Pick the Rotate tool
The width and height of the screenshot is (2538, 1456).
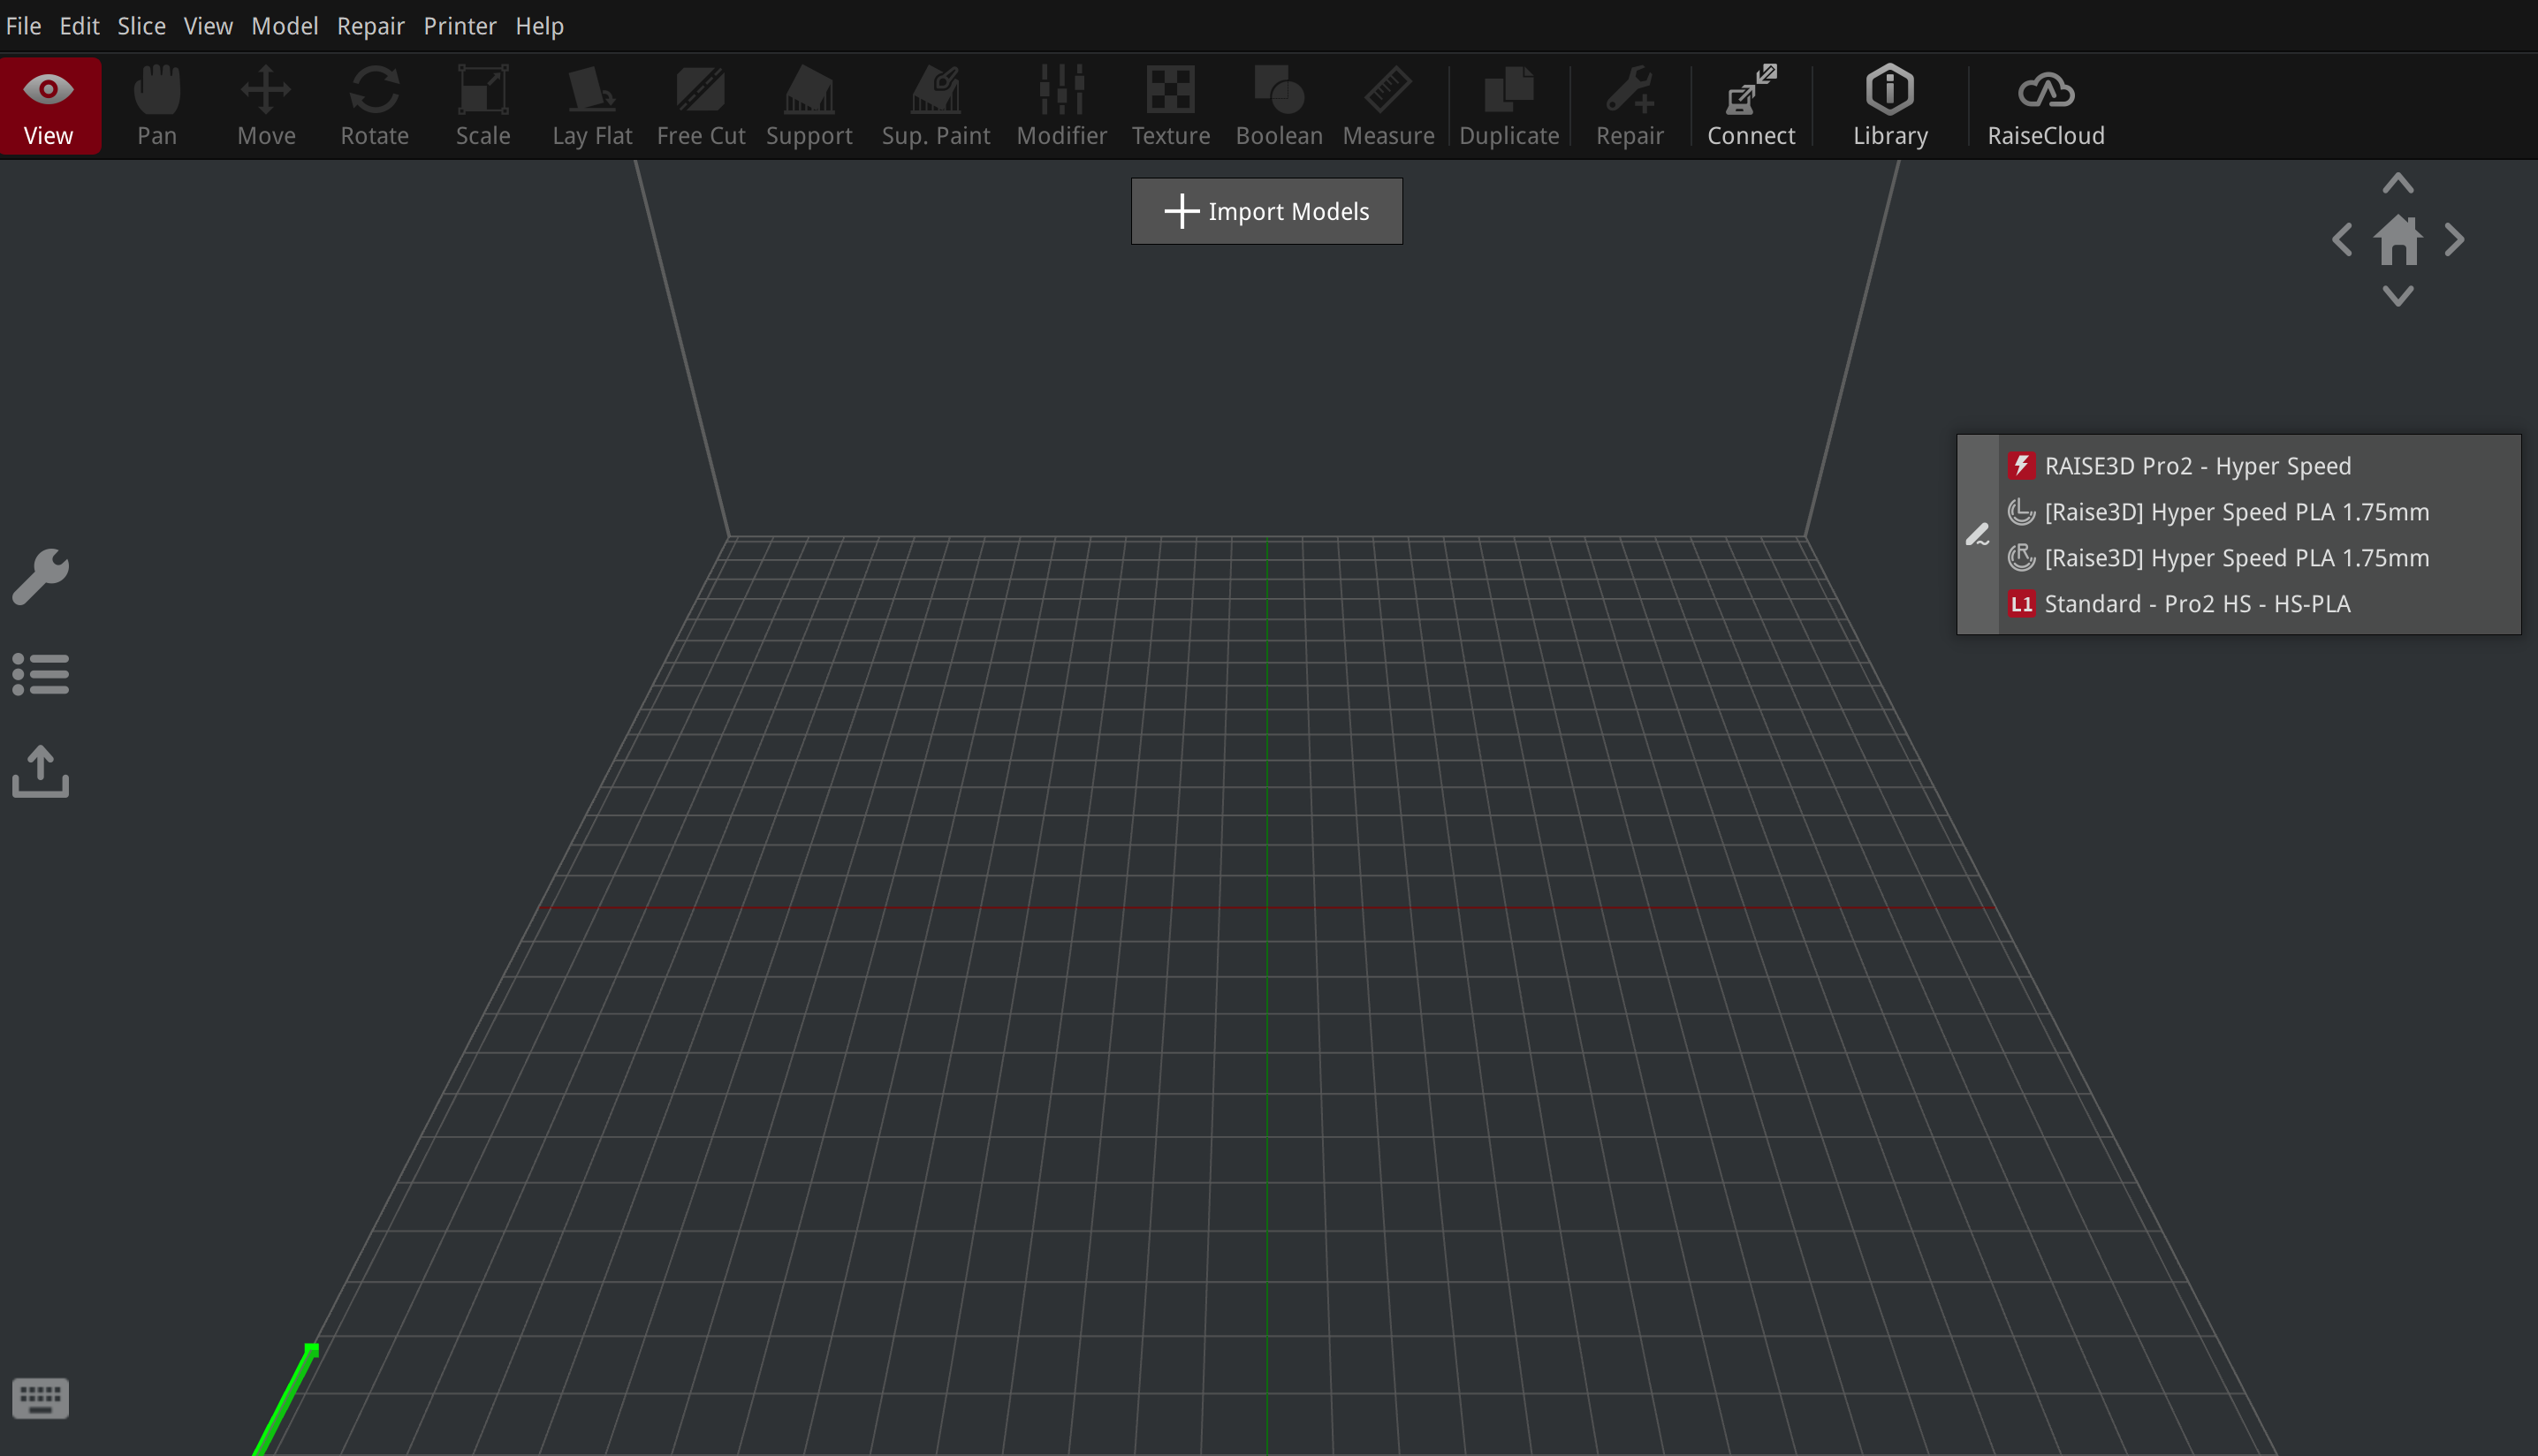[374, 106]
